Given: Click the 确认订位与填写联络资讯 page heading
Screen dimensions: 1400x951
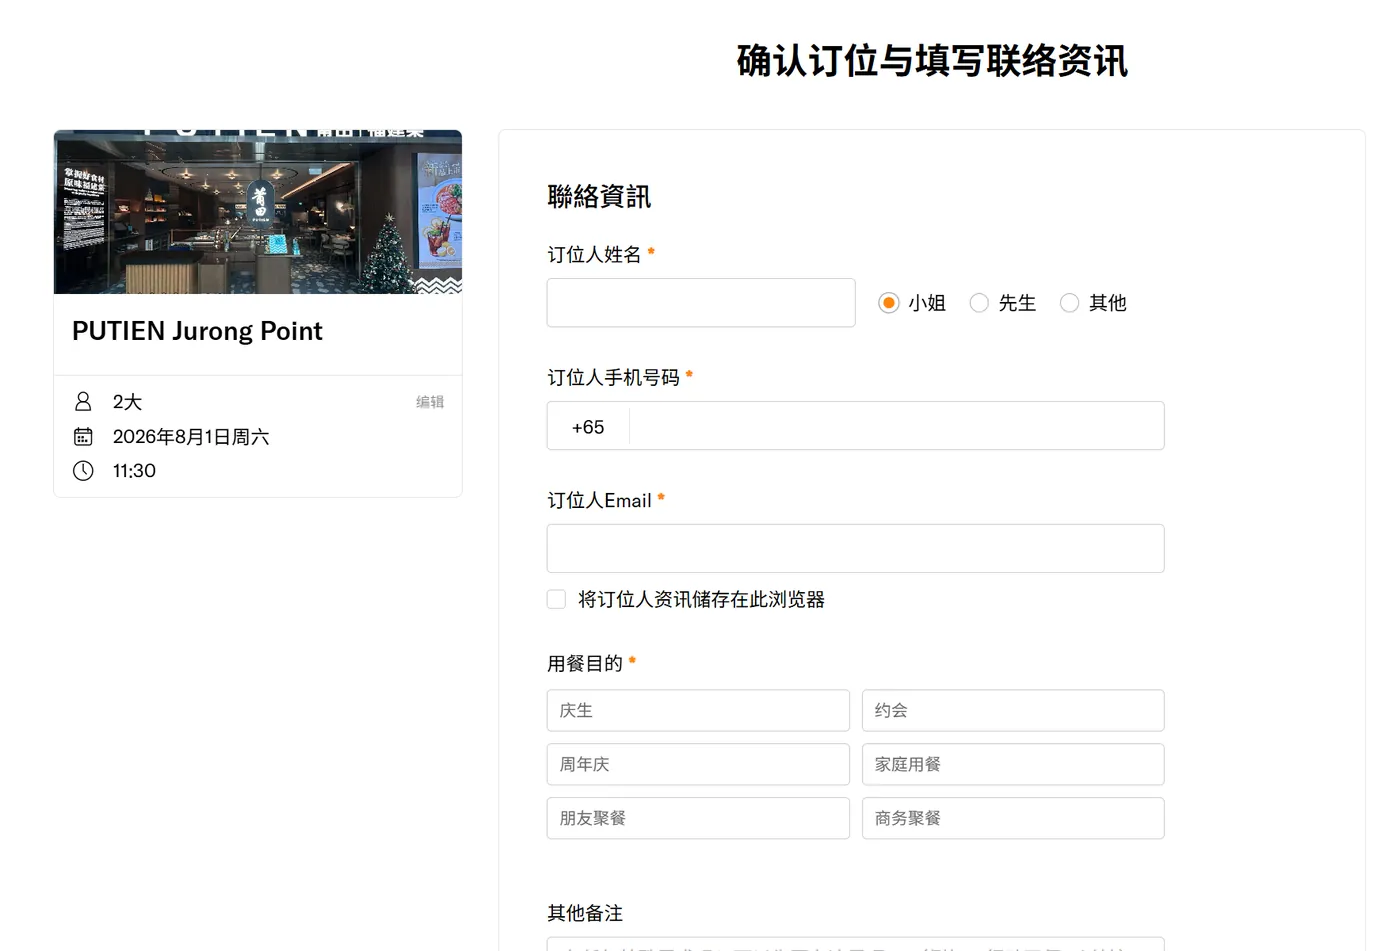Looking at the screenshot, I should click(x=932, y=61).
